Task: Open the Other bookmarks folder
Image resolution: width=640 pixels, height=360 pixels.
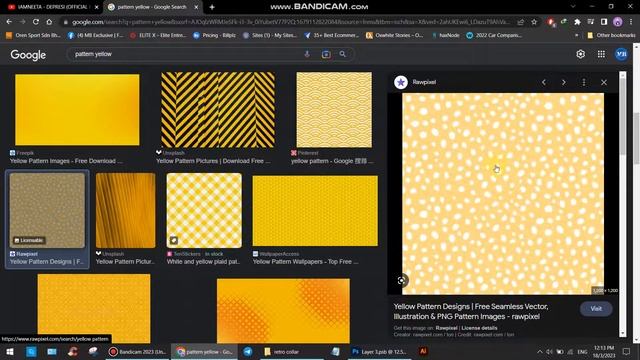Action: tap(611, 36)
